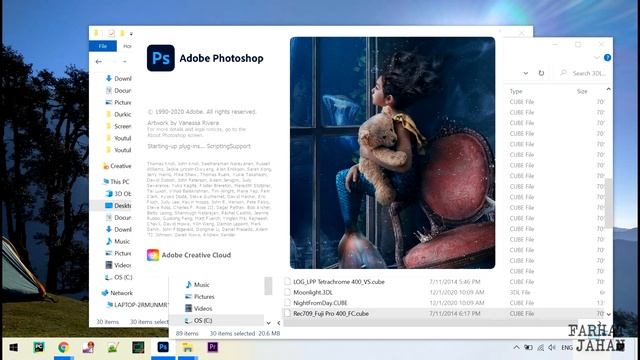The width and height of the screenshot is (640, 360).
Task: Open the recent locations dropdown near back arrow
Action: click(125, 62)
